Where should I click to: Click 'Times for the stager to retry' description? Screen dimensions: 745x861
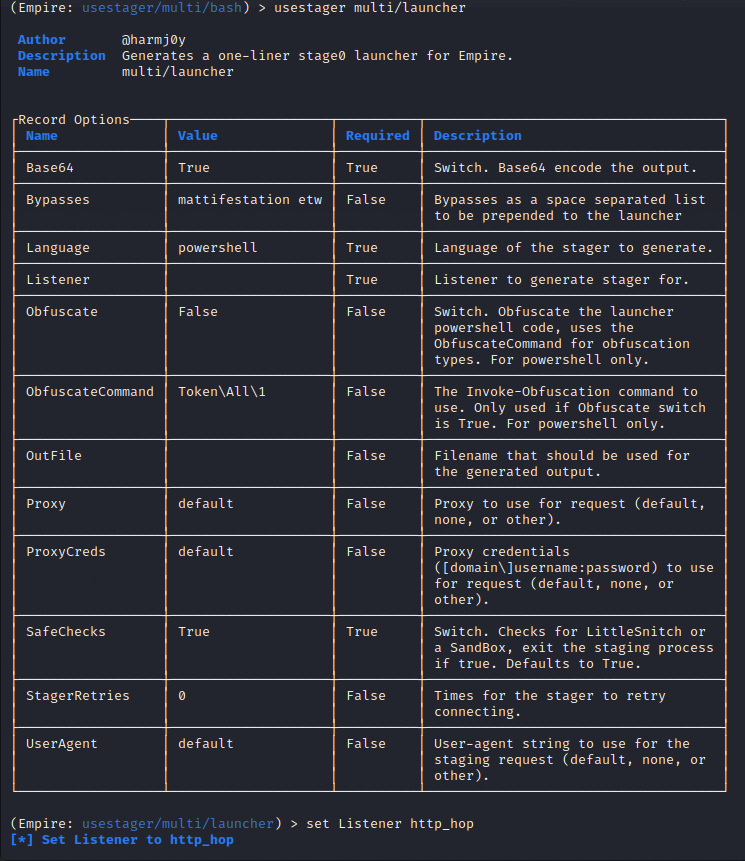550,703
